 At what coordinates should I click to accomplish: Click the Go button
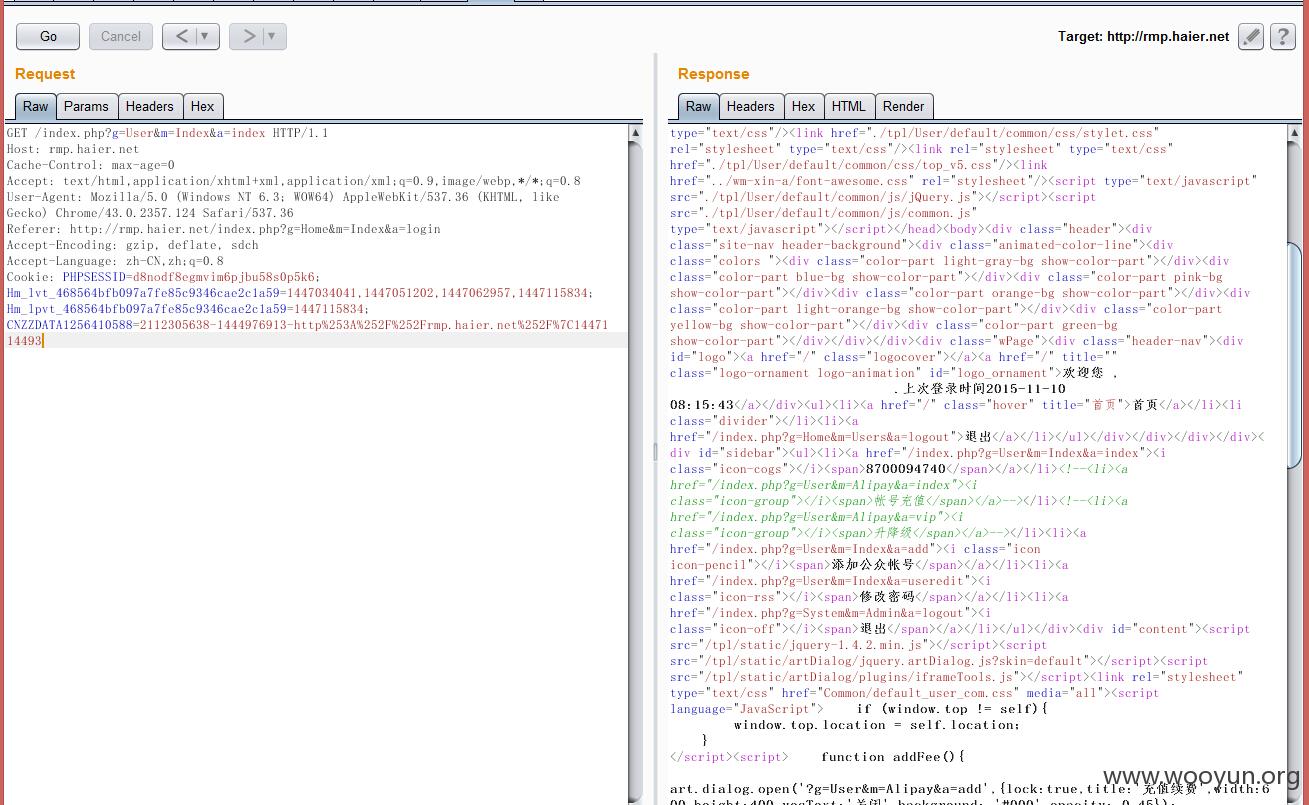click(48, 36)
